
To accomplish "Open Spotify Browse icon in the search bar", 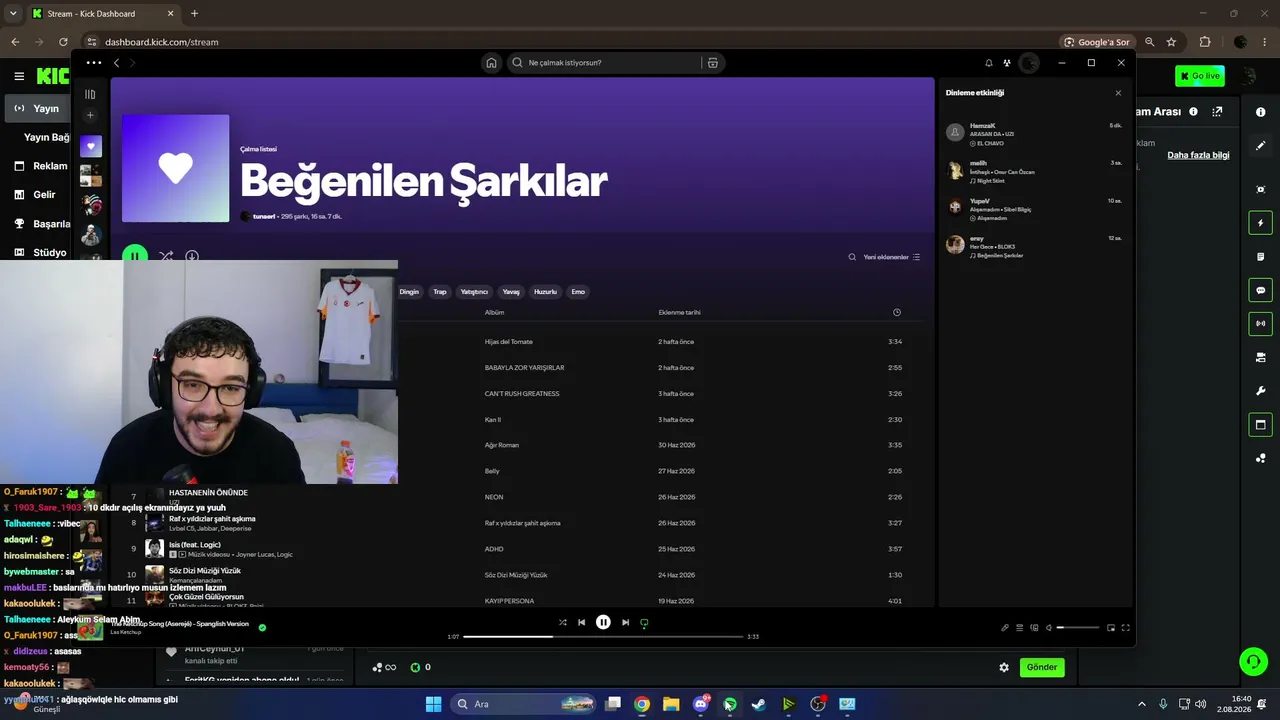I will tap(712, 62).
